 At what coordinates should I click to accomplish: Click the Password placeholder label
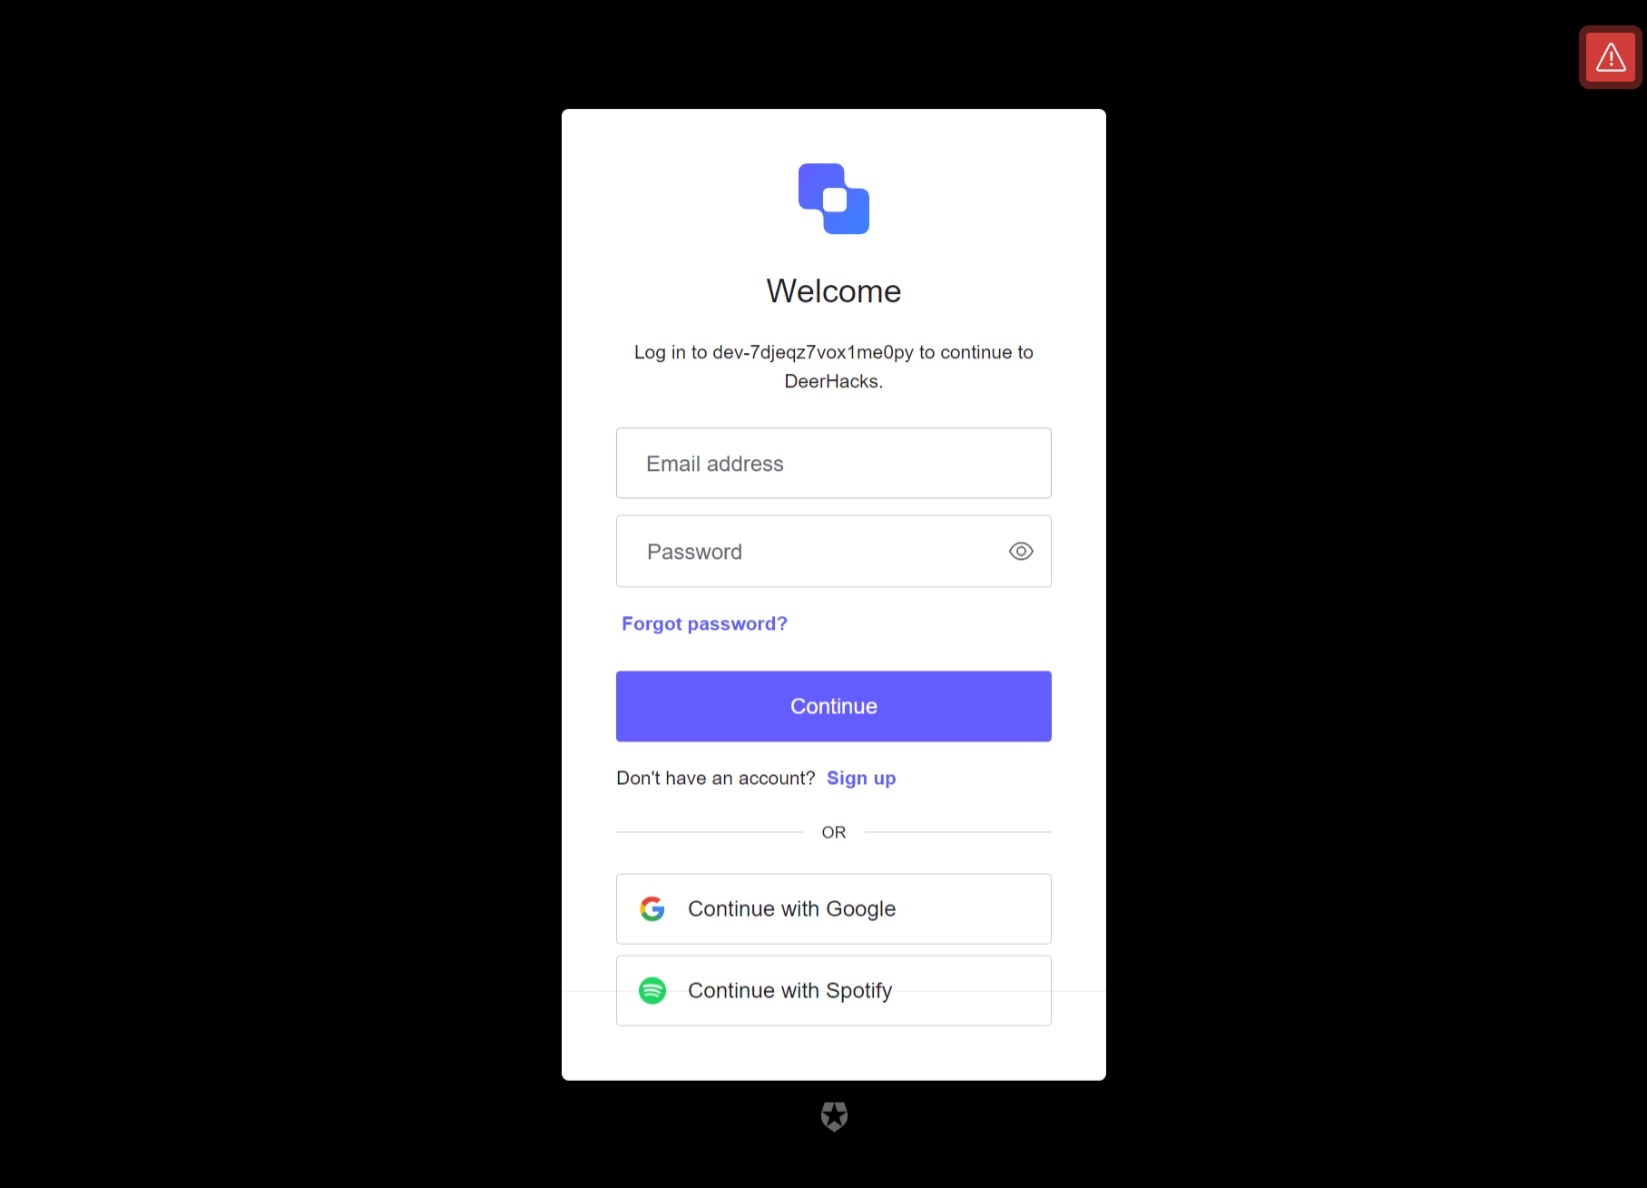[x=694, y=552]
